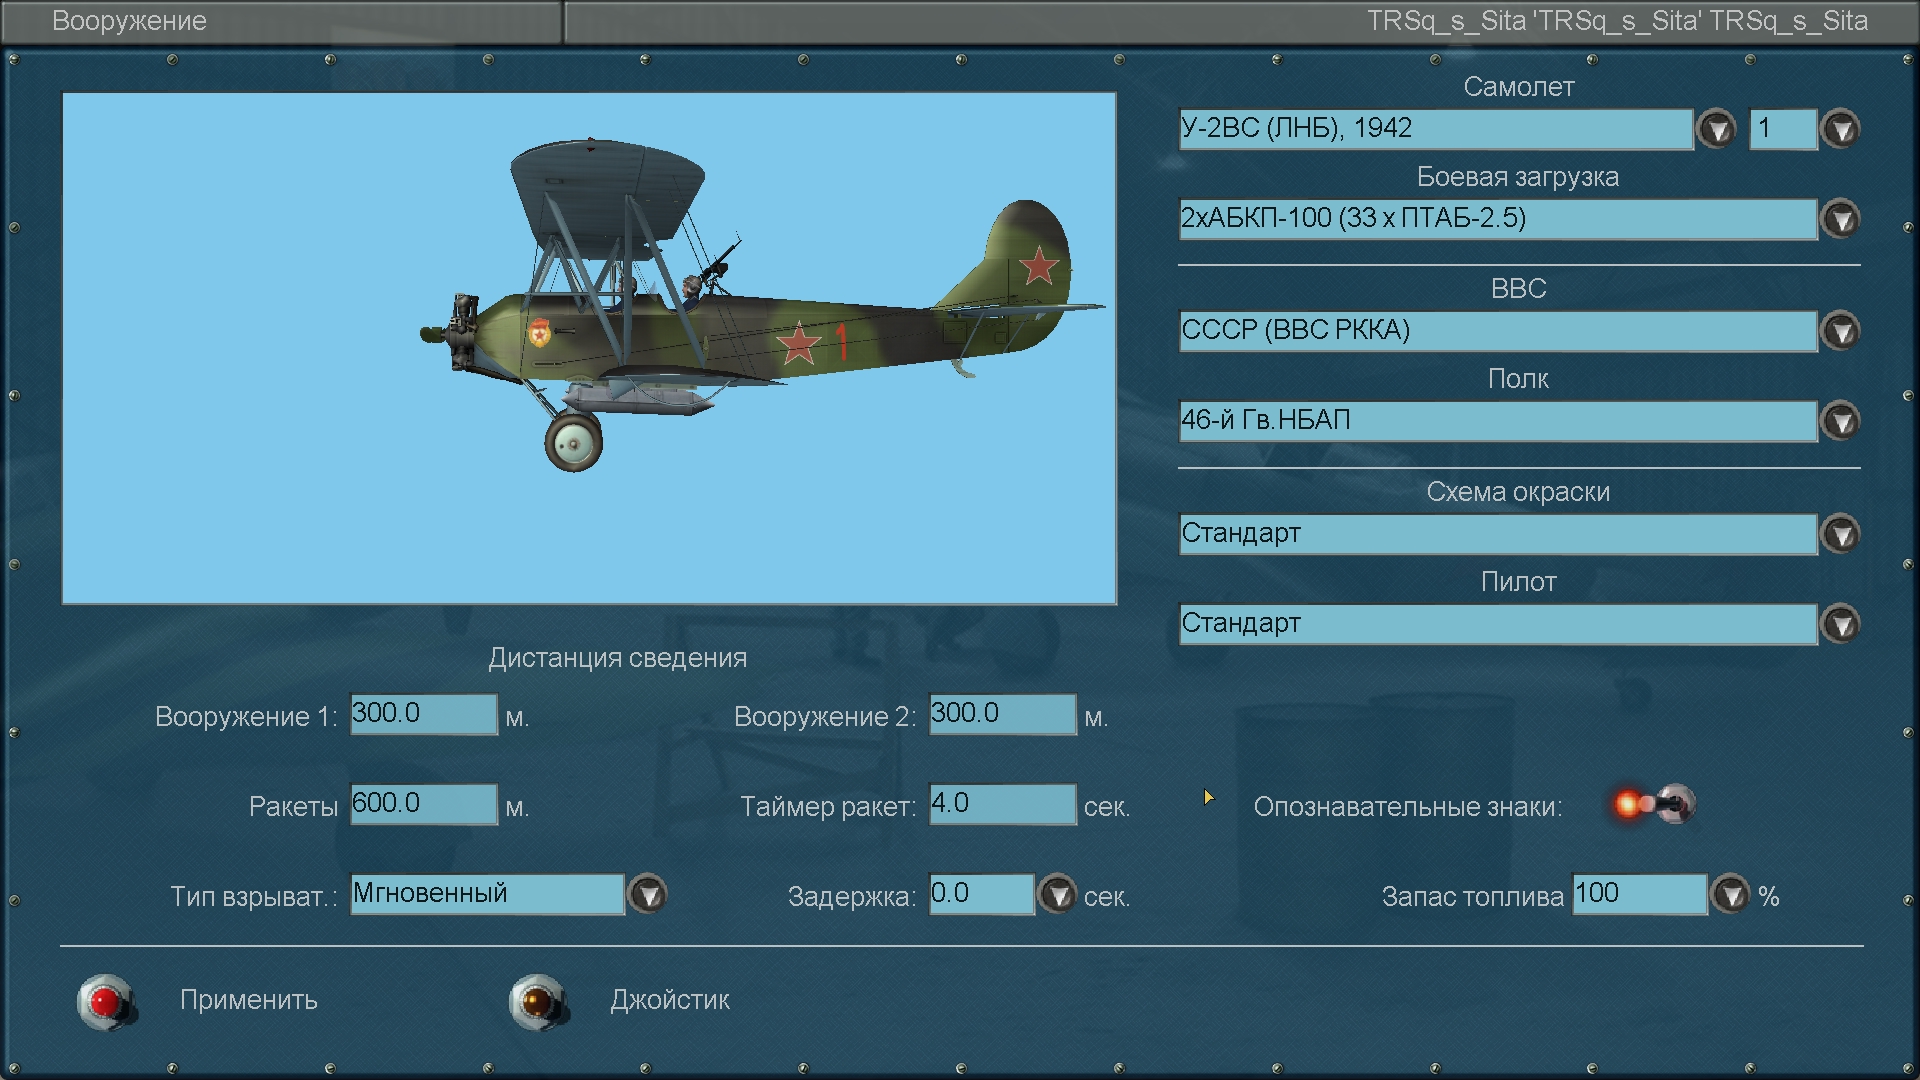Expand Тип взрыват. fuse type arrow
This screenshot has width=1920, height=1080.
click(648, 894)
